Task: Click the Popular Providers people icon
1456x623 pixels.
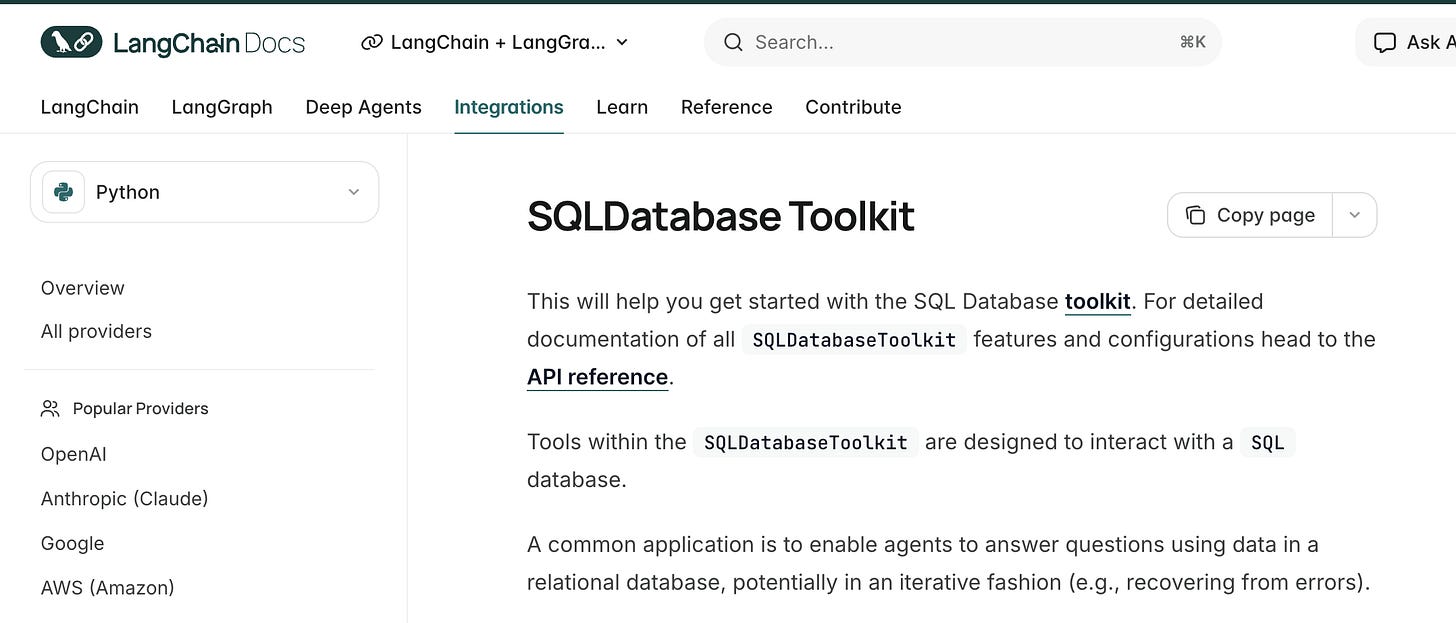Action: click(50, 408)
